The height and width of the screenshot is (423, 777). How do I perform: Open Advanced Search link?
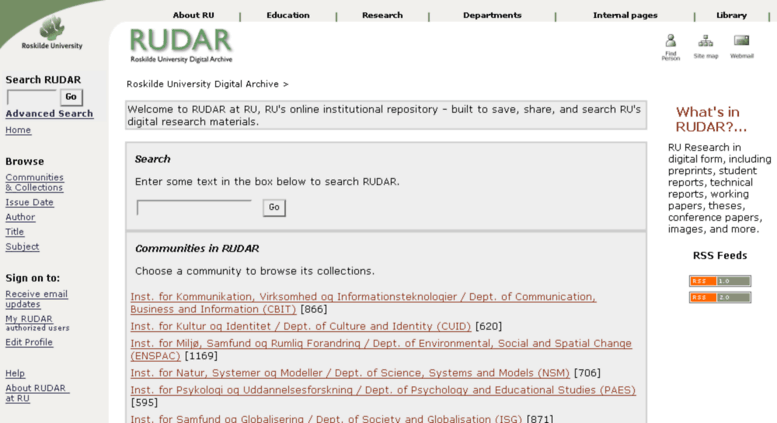tap(49, 113)
